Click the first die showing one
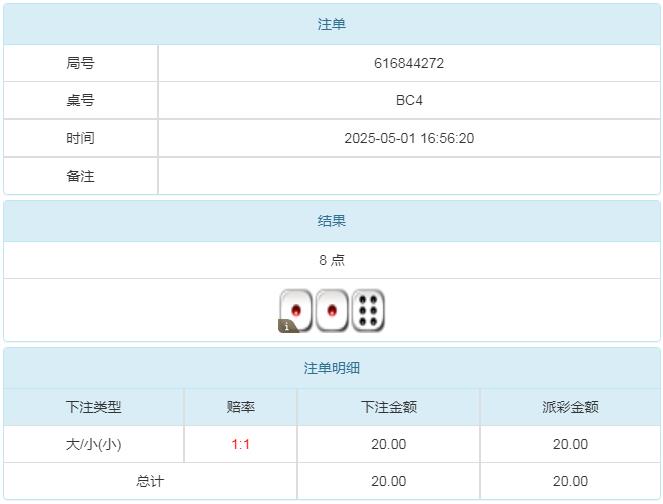663x504 pixels. (x=297, y=309)
